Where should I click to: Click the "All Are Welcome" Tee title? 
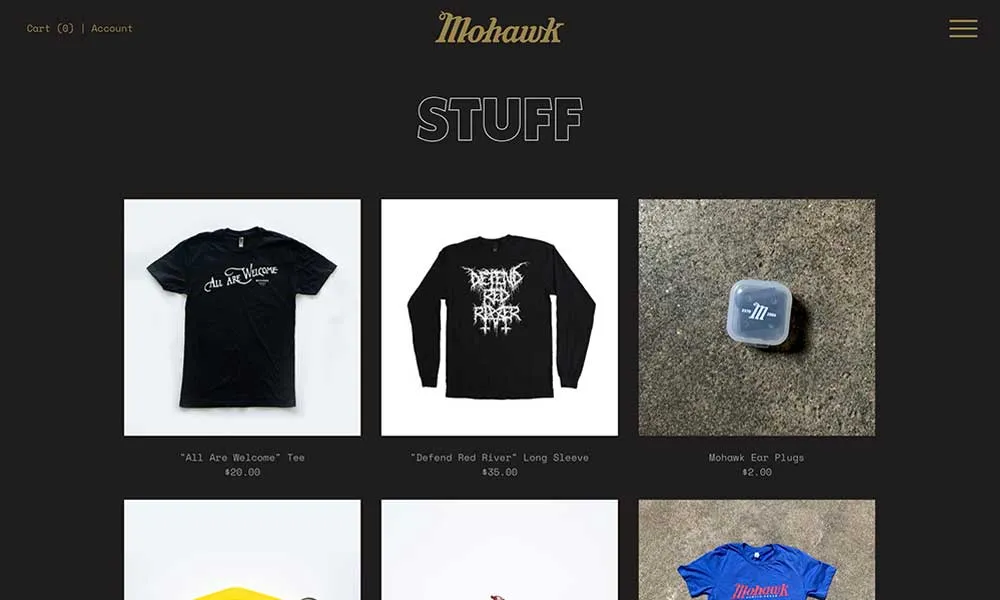pyautogui.click(x=242, y=457)
